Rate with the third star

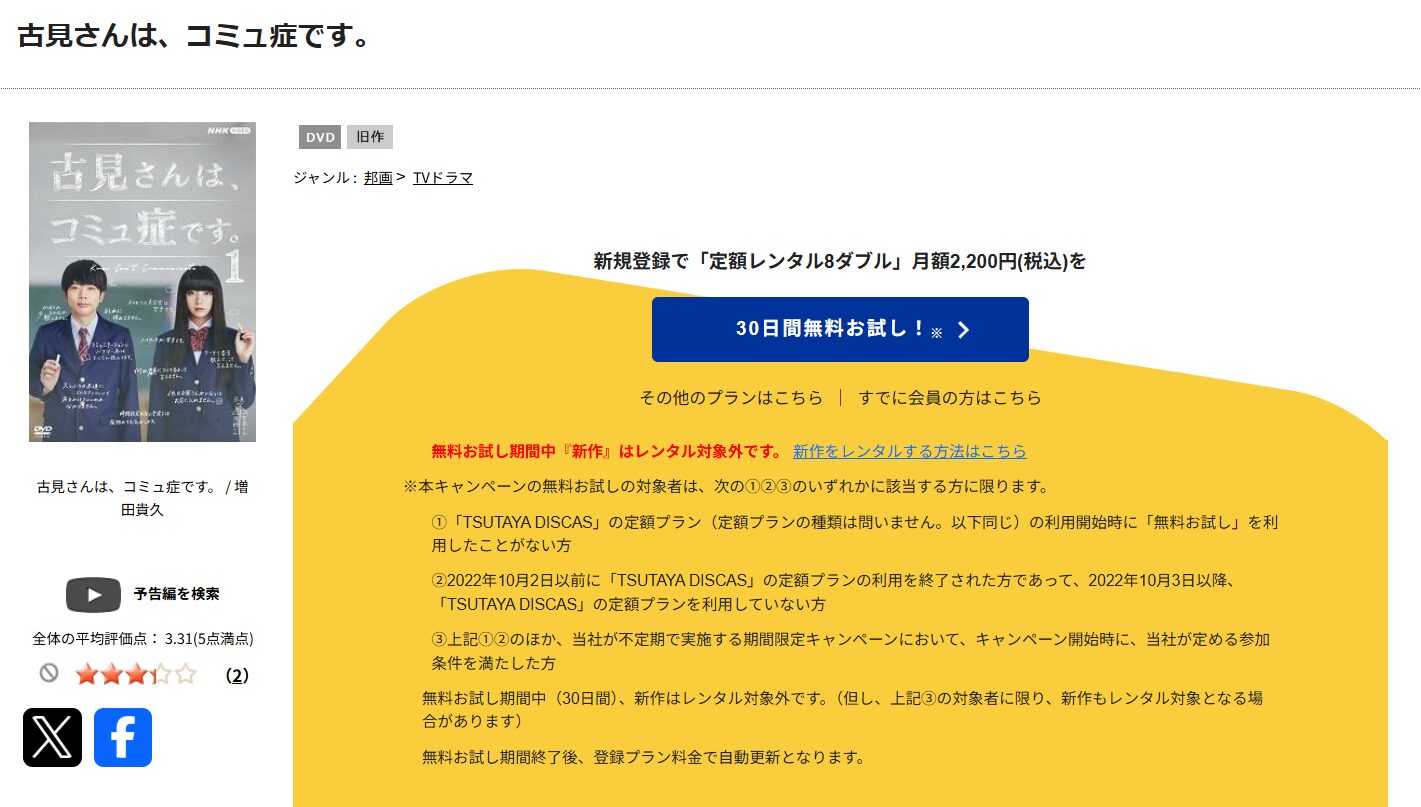pyautogui.click(x=136, y=674)
